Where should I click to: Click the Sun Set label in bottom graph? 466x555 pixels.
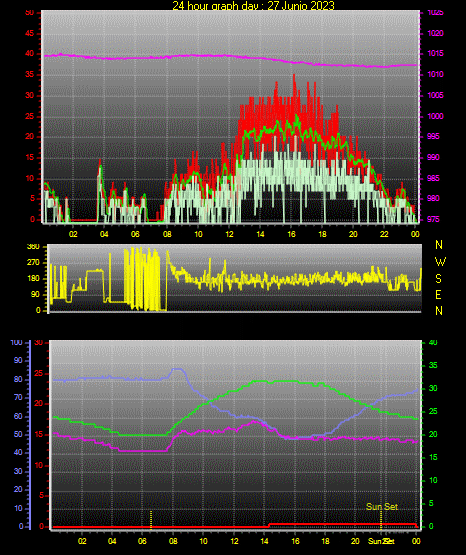tap(382, 507)
